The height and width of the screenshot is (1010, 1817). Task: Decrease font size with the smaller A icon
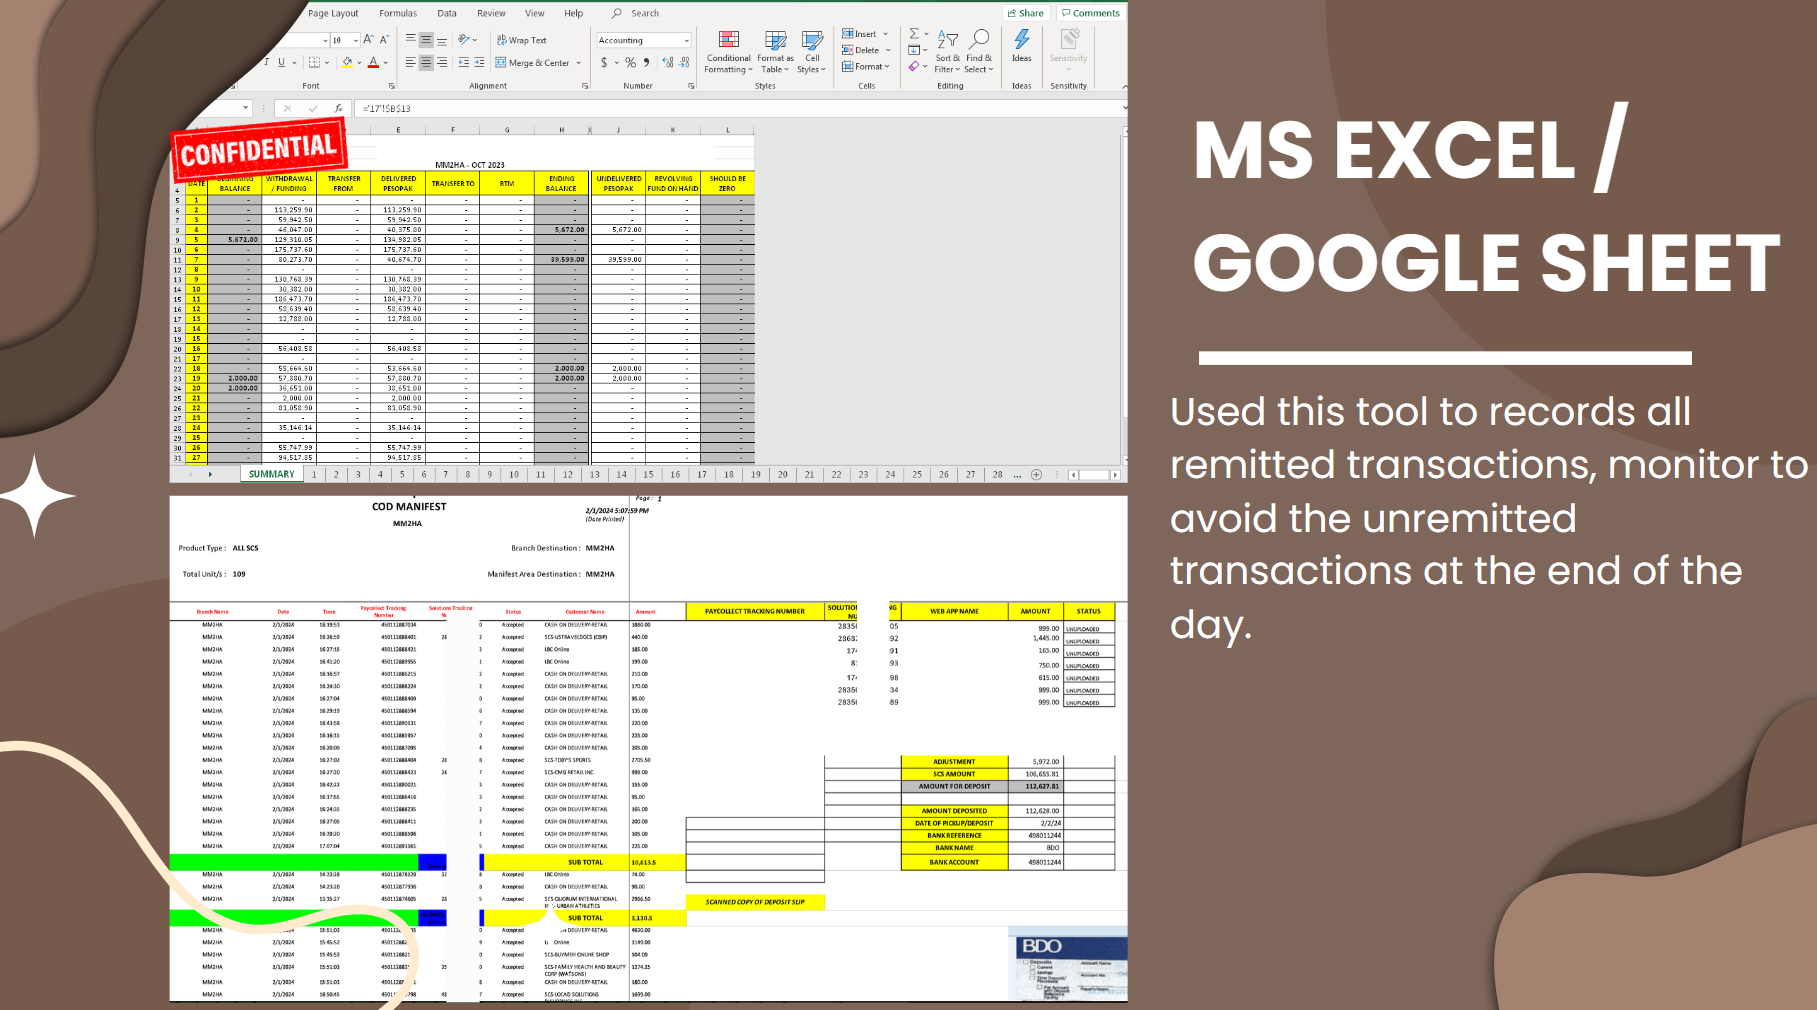pos(384,40)
